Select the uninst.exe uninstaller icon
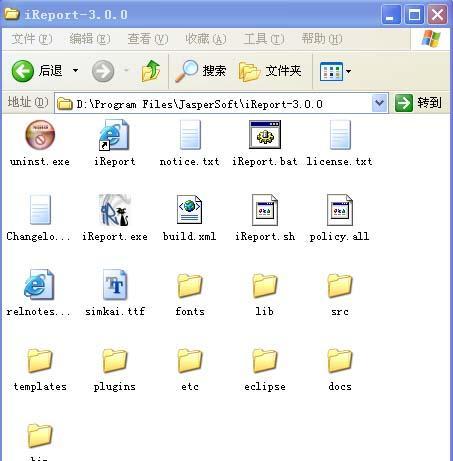 40,135
